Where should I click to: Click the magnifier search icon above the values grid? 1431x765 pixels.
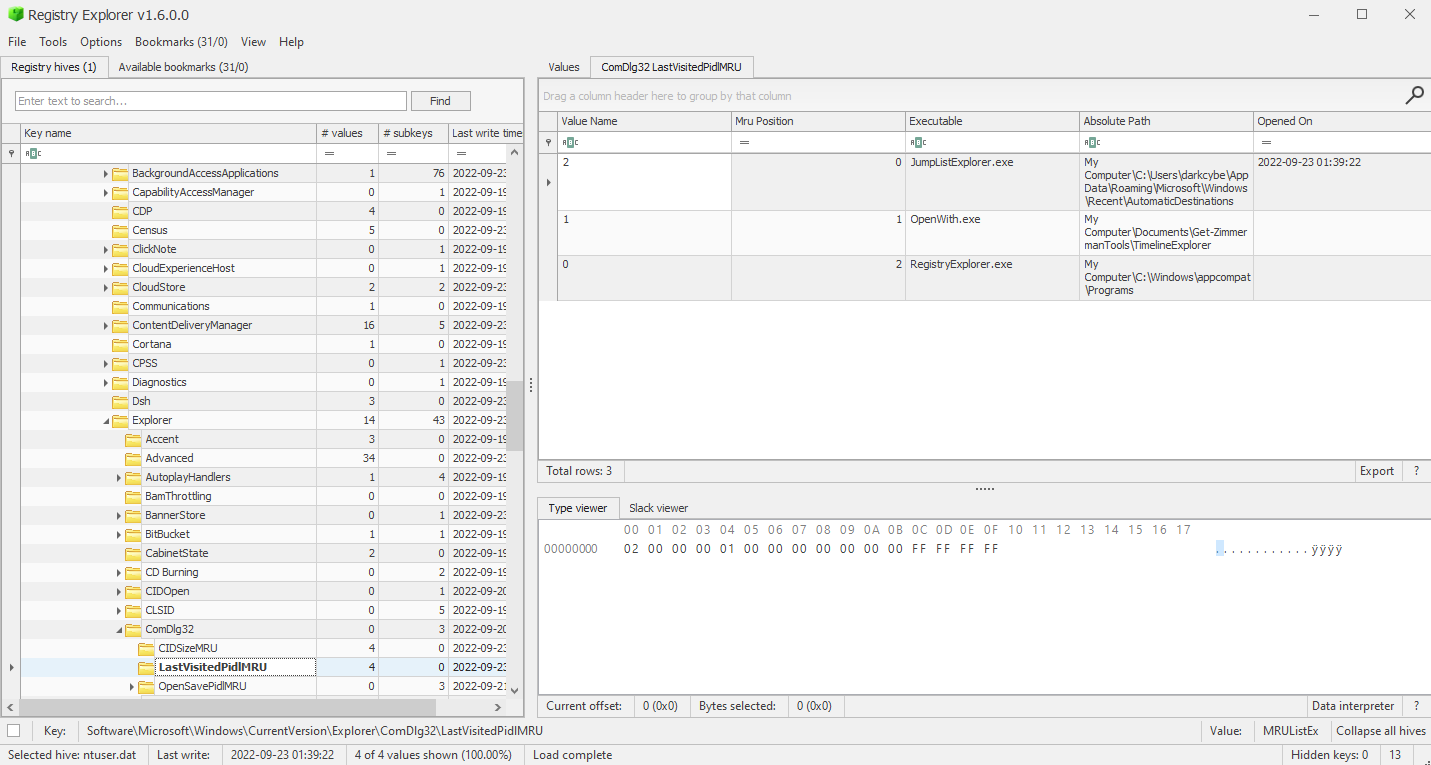1414,95
